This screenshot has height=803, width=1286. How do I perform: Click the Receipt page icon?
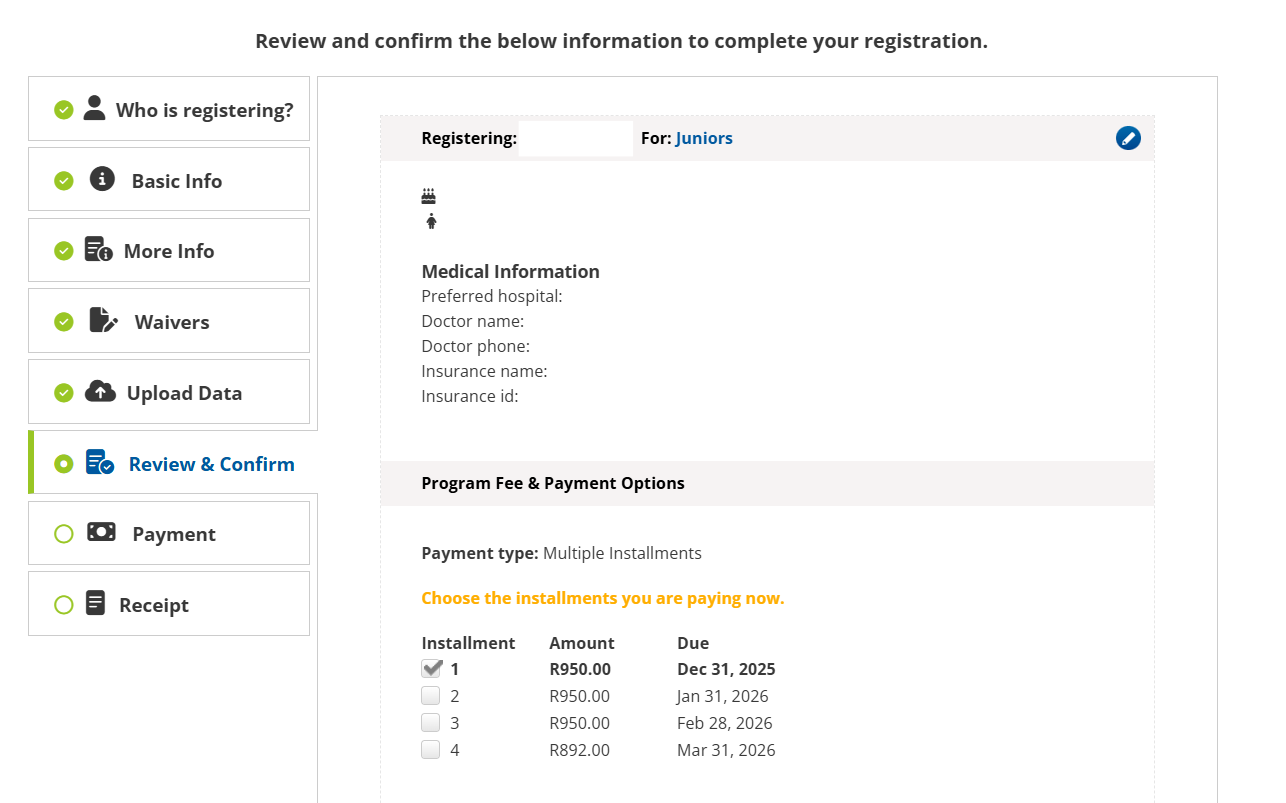click(x=96, y=603)
